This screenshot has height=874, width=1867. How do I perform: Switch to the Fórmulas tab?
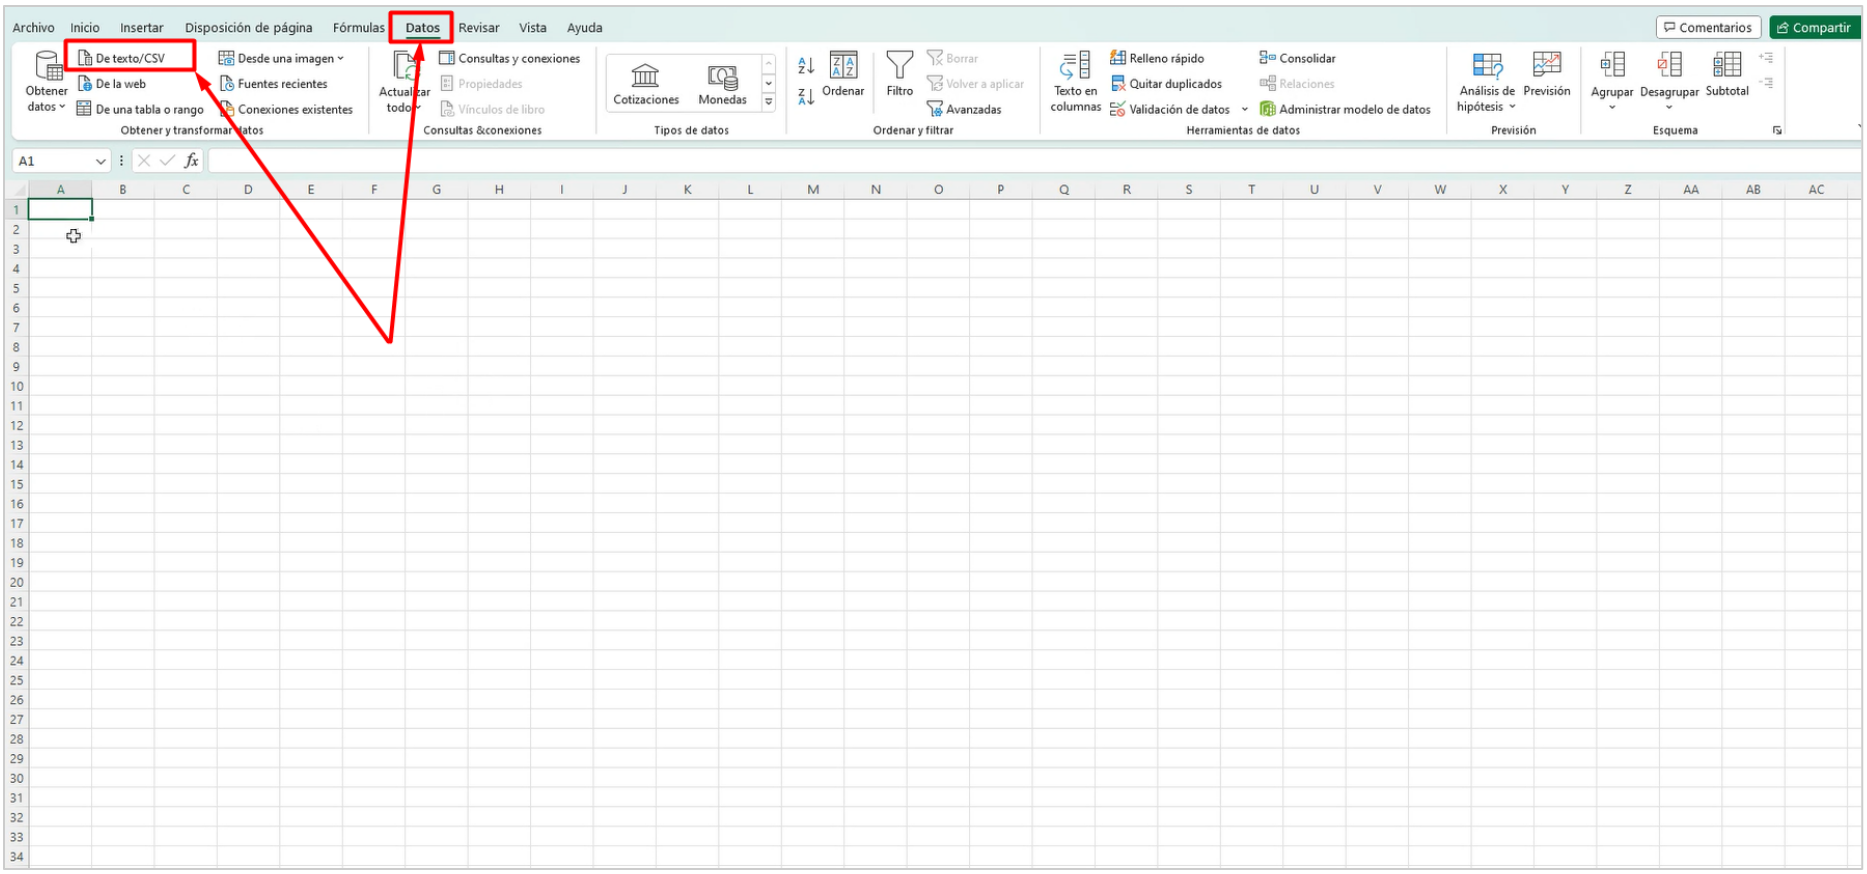tap(358, 28)
